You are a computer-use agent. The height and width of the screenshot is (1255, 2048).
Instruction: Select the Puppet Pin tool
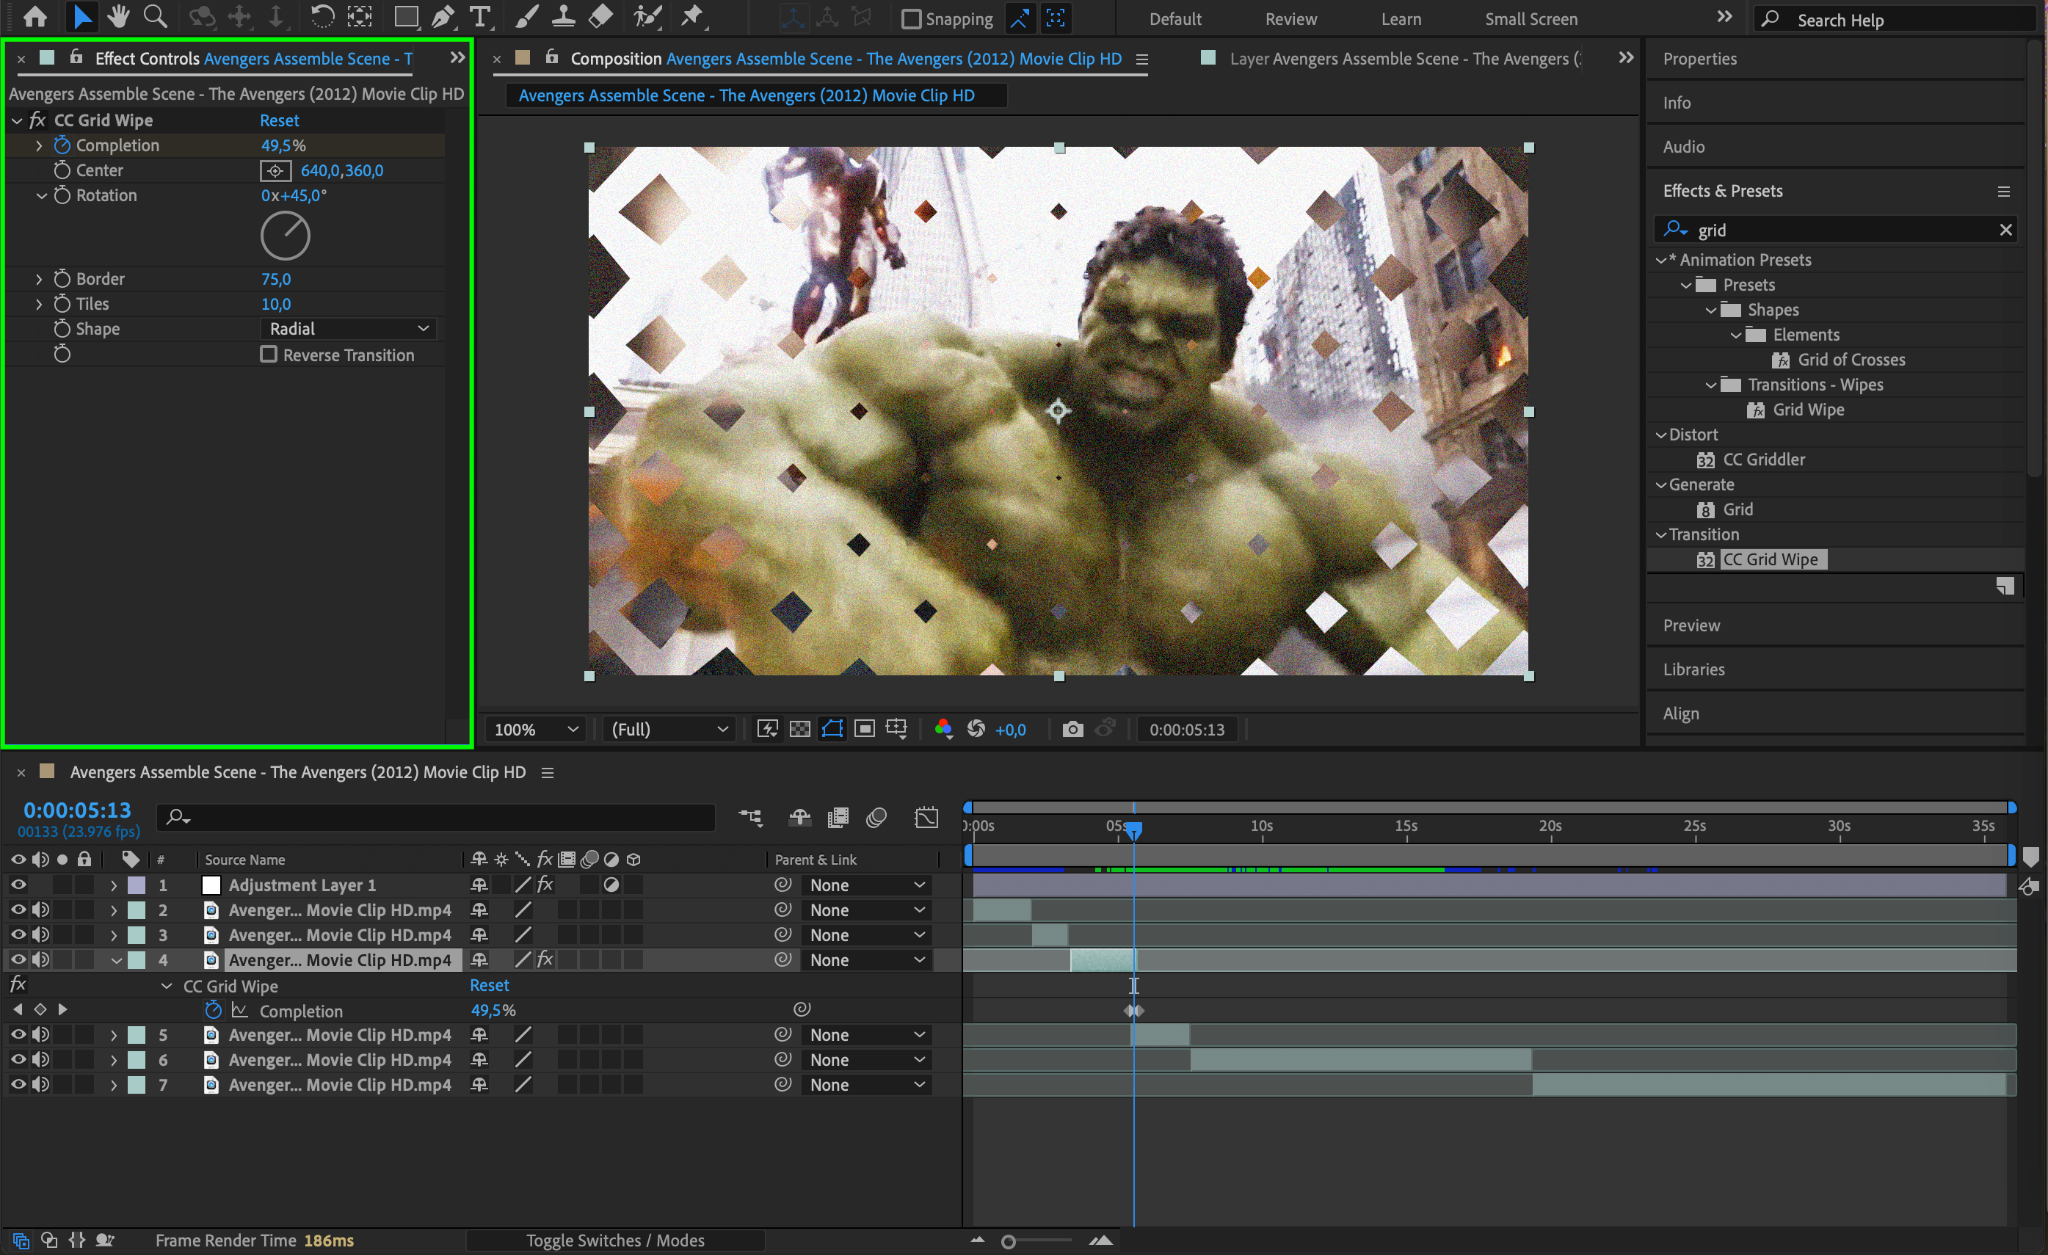pos(691,17)
